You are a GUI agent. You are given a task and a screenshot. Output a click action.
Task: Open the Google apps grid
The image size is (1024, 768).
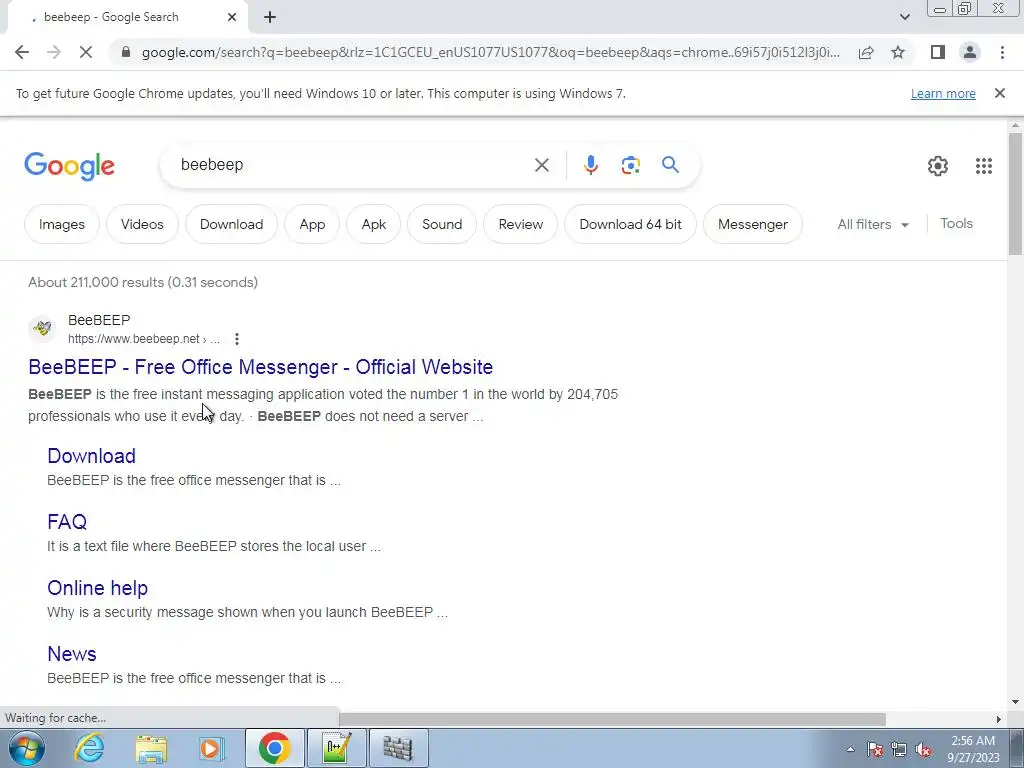click(984, 166)
